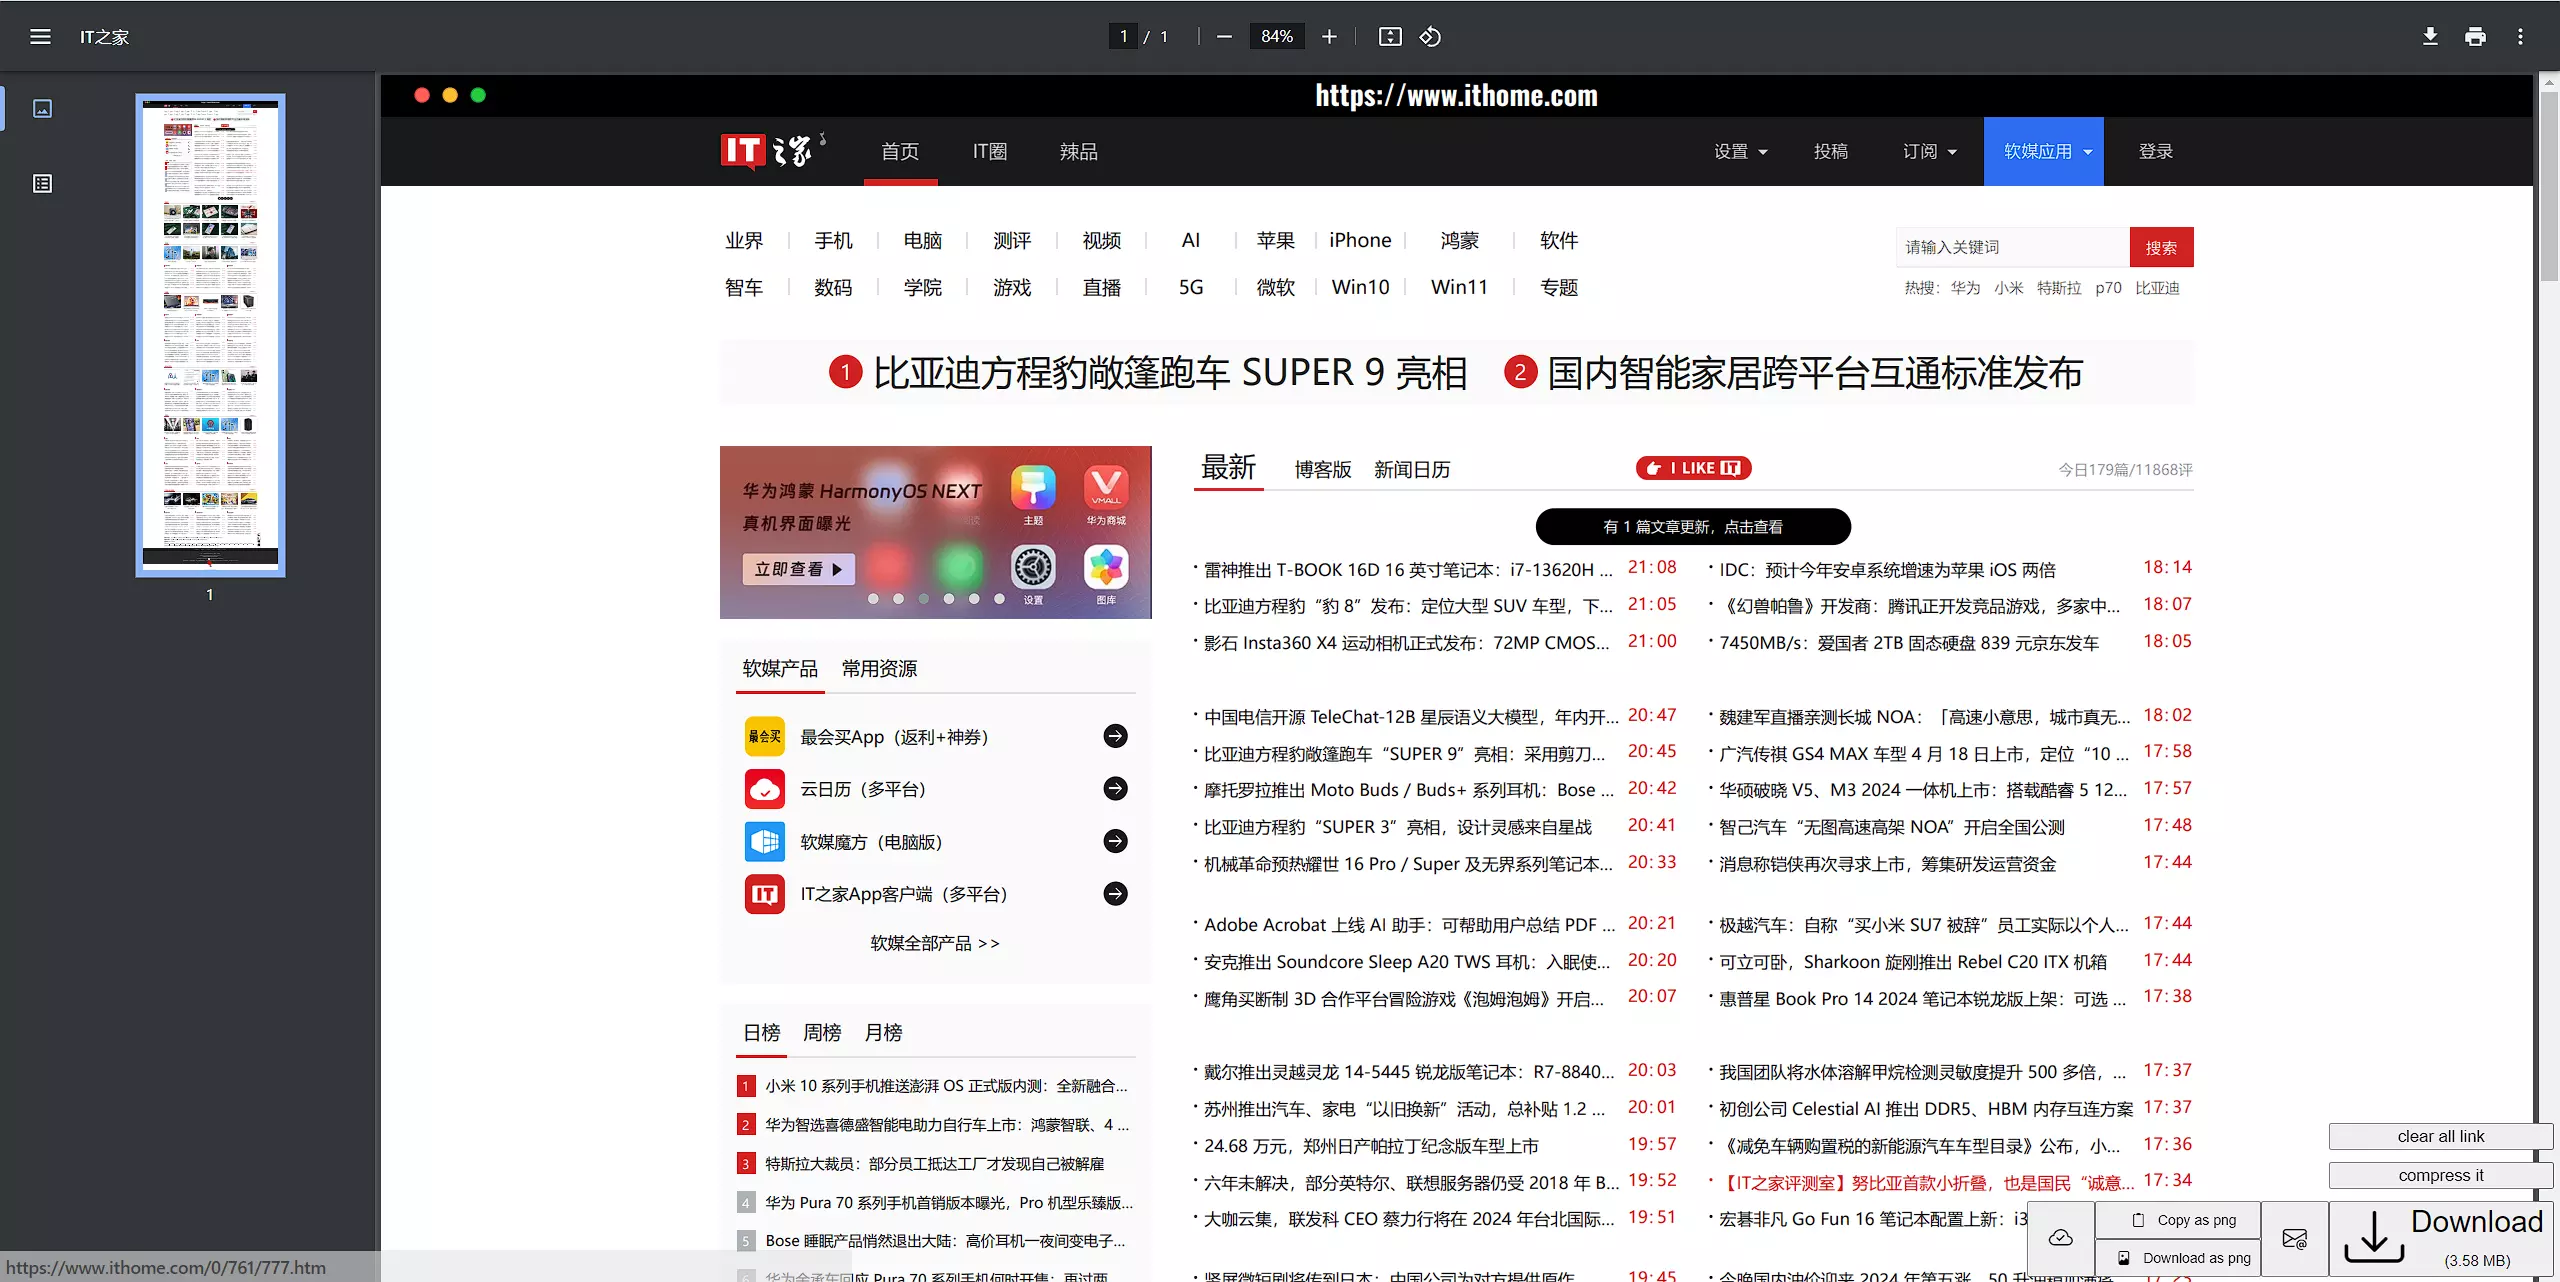Click the compress it button
Image resolution: width=2560 pixels, height=1282 pixels.
coord(2440,1175)
